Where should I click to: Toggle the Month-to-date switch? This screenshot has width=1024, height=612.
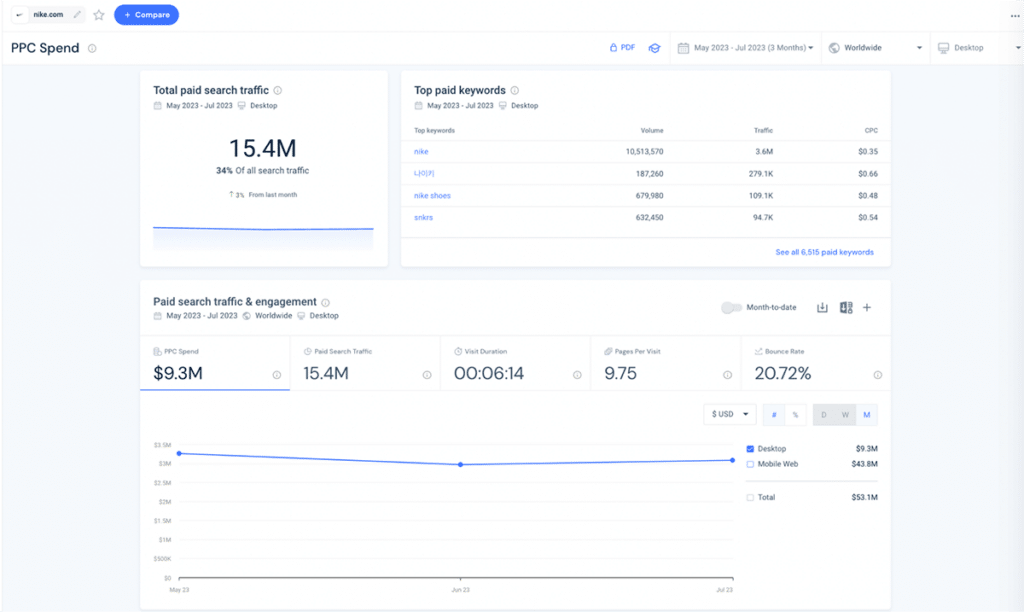(731, 308)
